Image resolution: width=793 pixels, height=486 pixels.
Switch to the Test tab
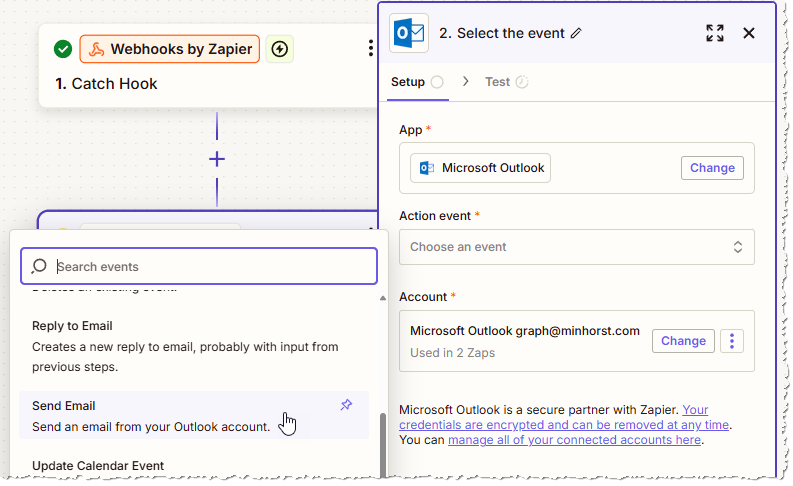coord(497,82)
